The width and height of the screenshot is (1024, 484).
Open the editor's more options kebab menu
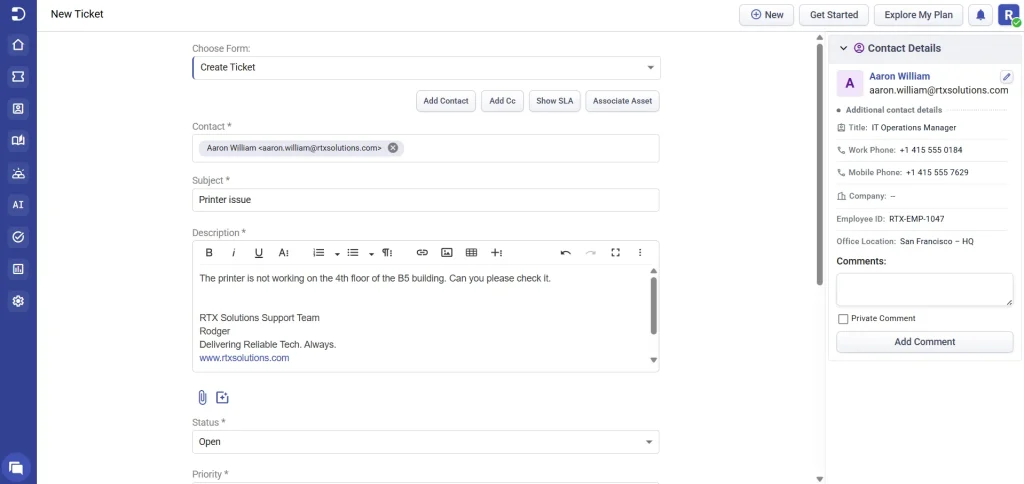[x=640, y=253]
